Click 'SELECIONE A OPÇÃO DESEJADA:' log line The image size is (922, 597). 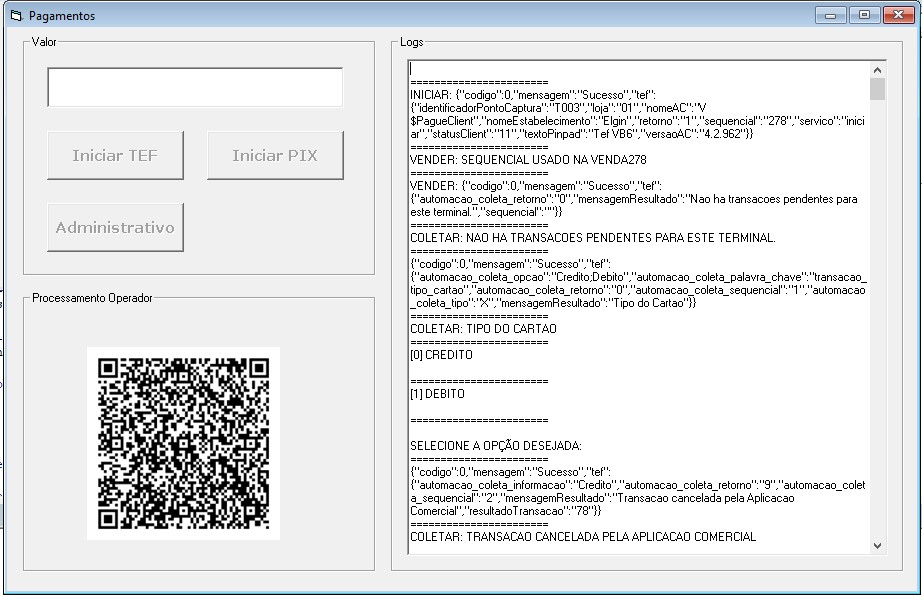[x=496, y=446]
